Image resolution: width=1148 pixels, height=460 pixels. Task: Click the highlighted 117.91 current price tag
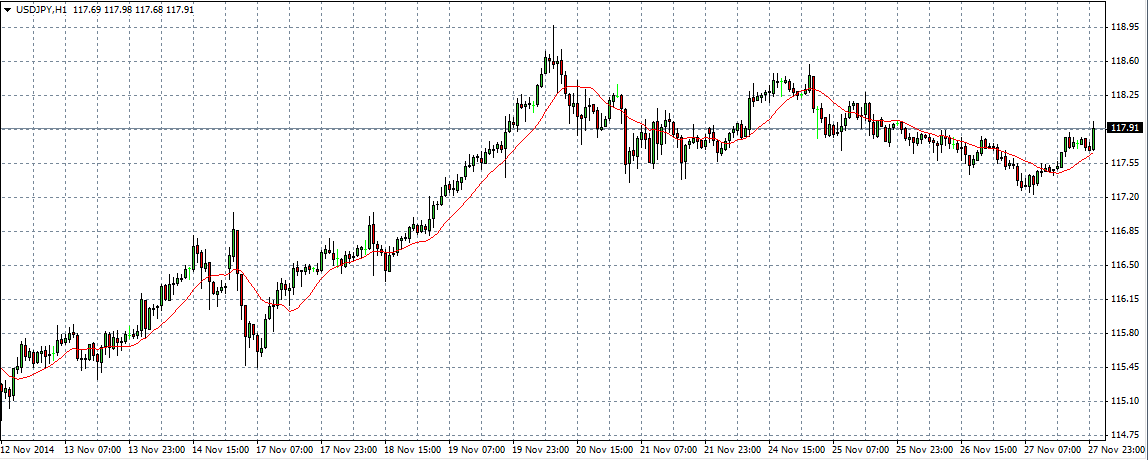pos(1127,128)
